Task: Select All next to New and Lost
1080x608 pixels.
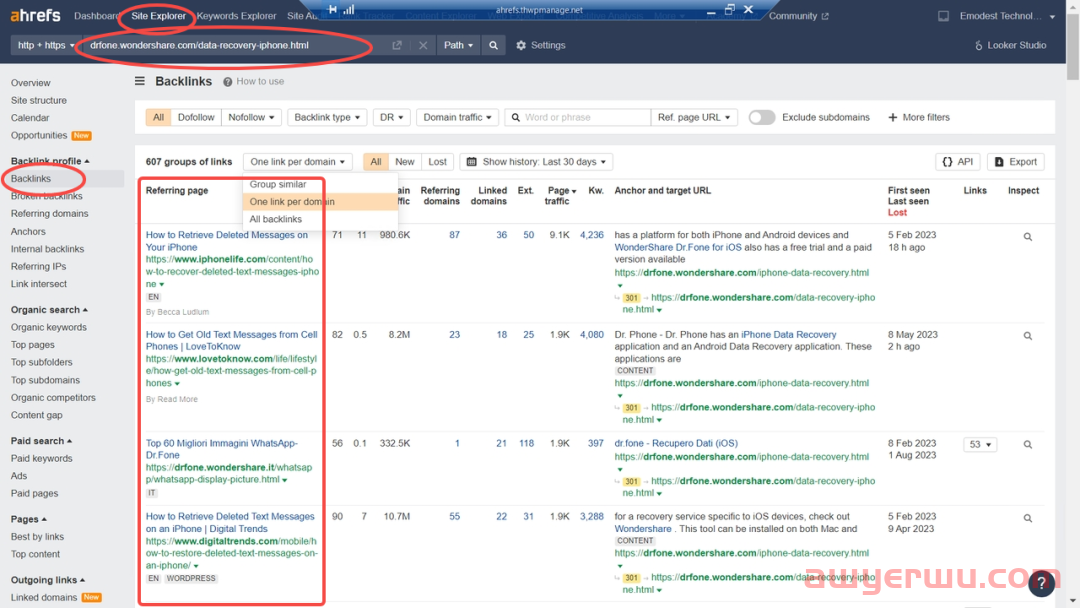Action: coord(375,162)
